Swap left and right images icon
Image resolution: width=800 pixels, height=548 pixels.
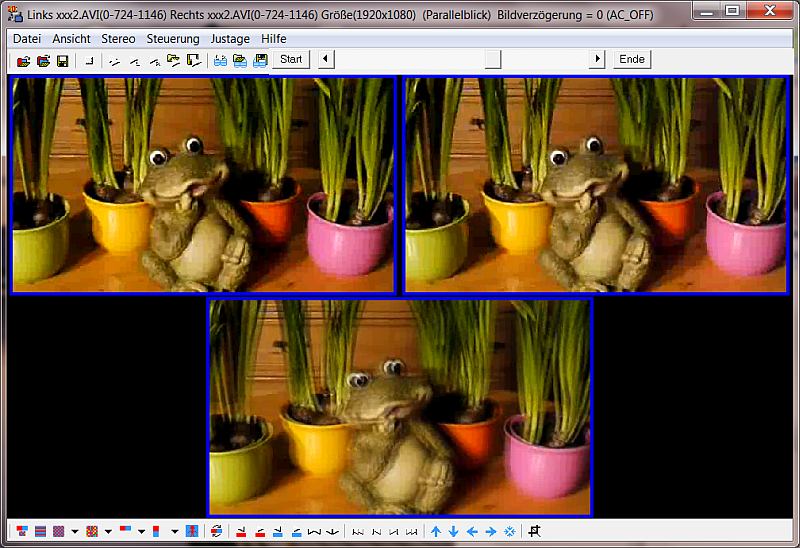click(216, 531)
